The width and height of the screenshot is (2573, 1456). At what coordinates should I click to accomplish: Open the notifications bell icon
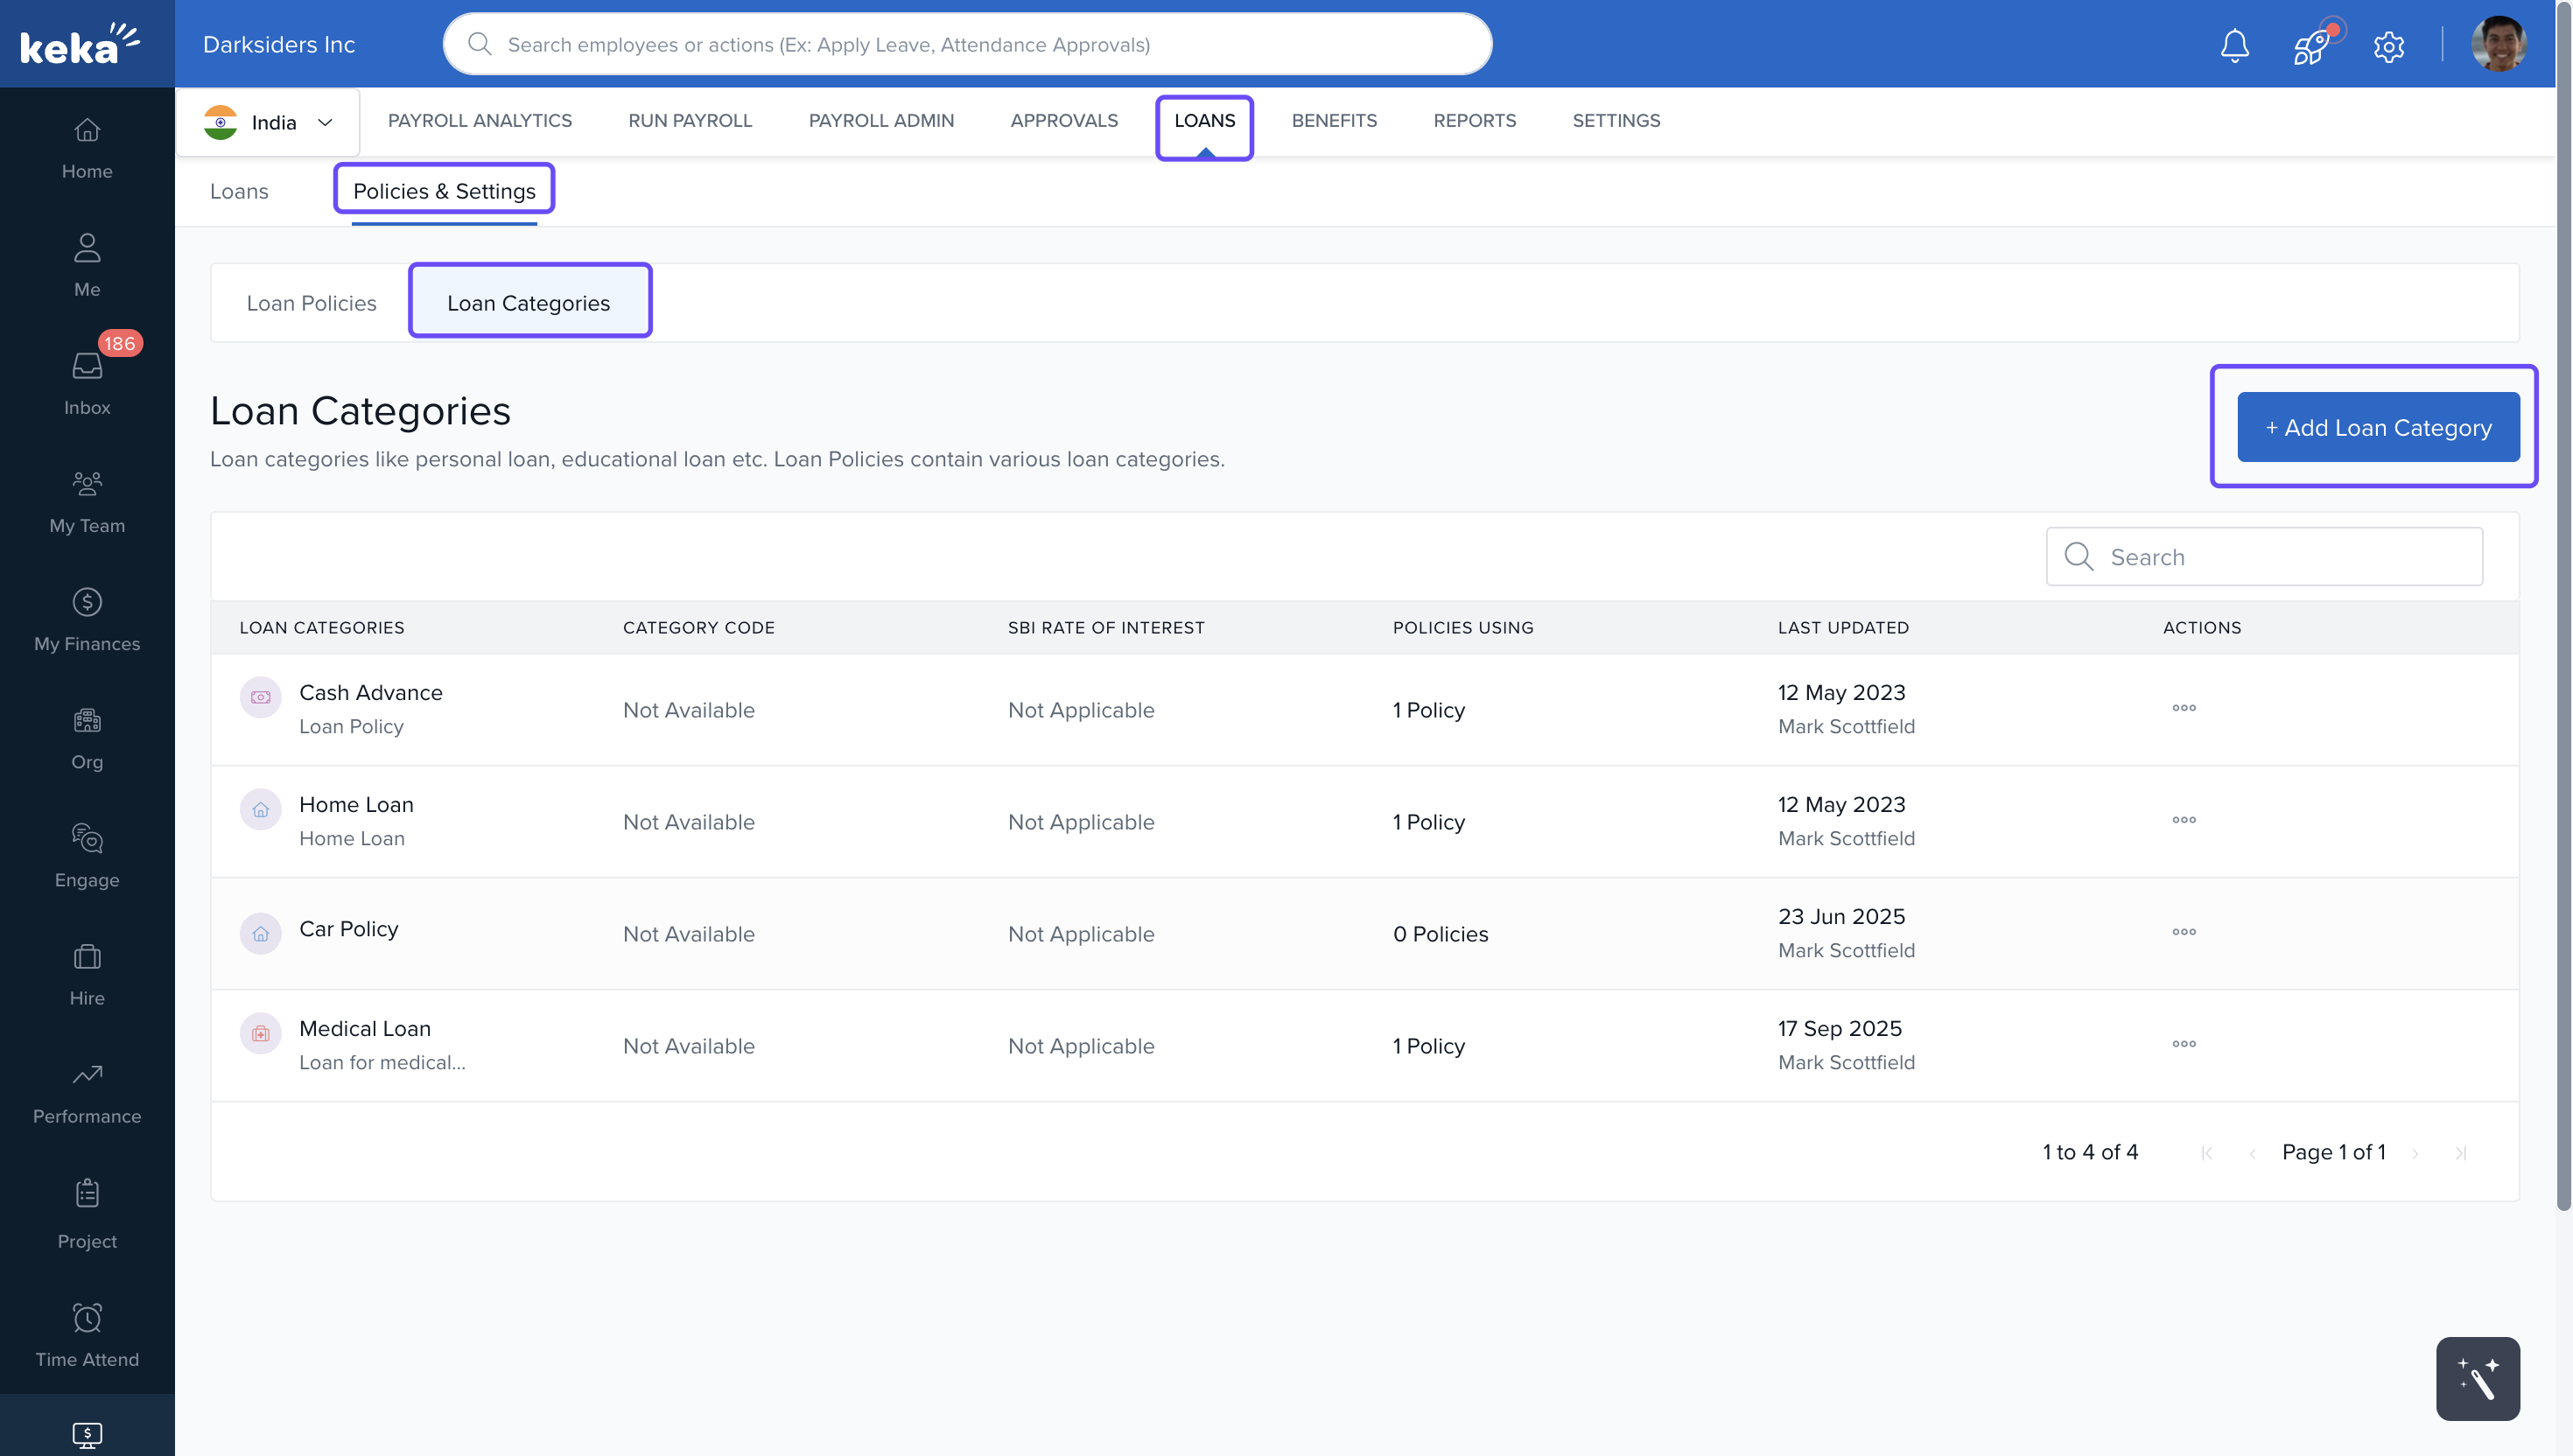(2234, 45)
